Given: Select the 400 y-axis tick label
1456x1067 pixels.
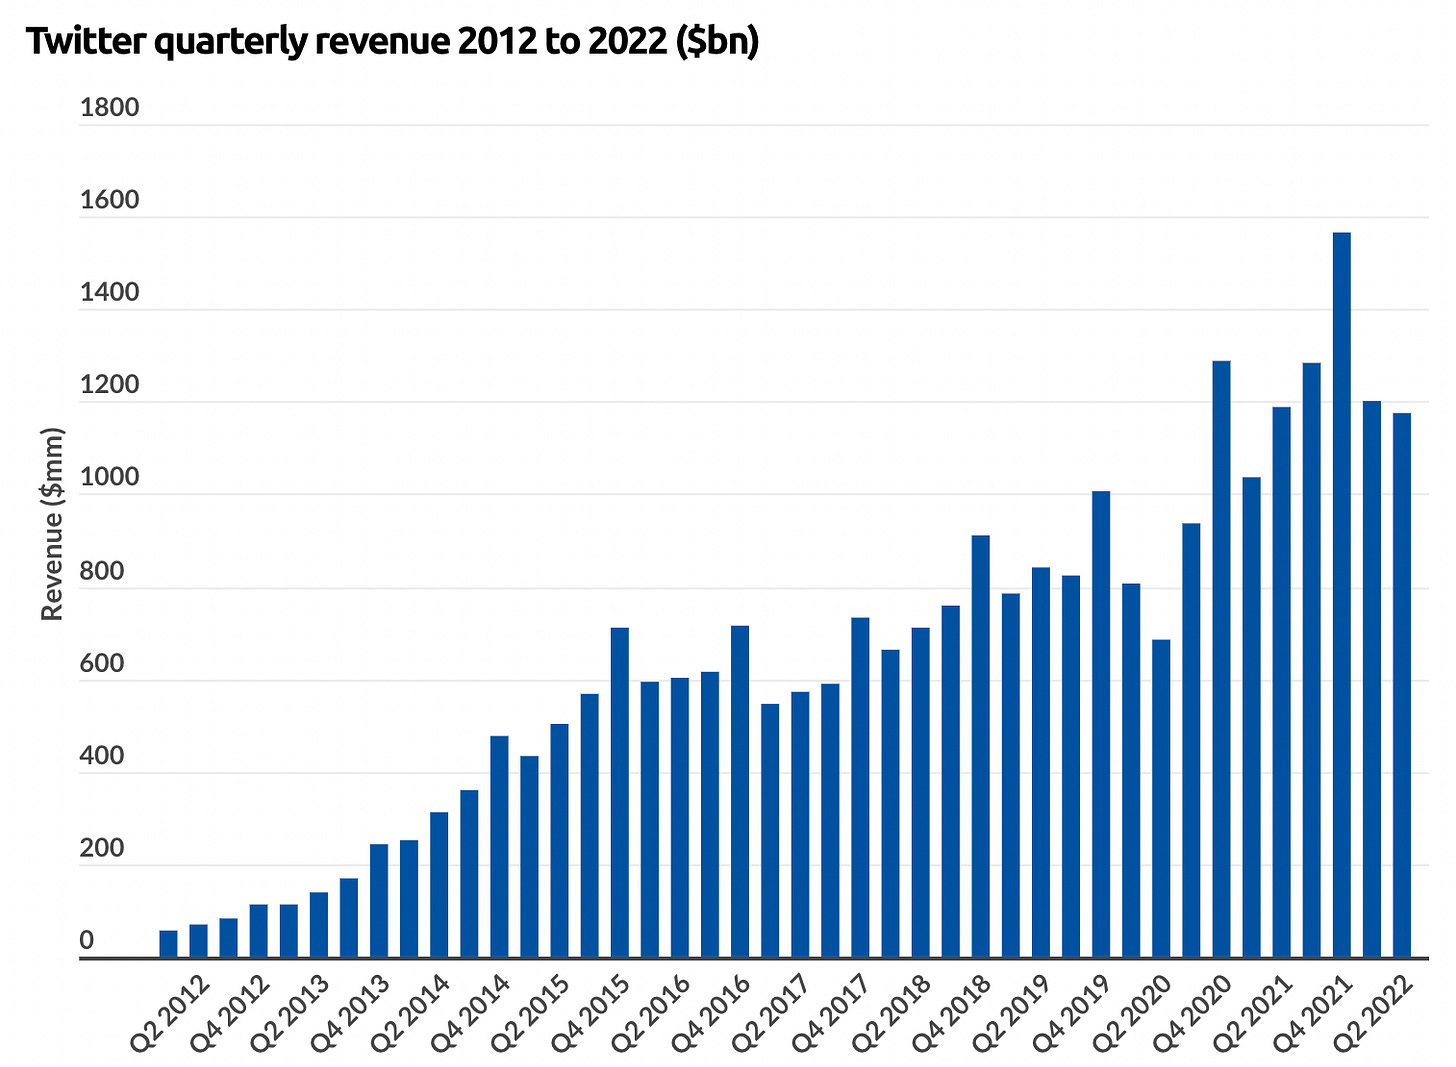Looking at the screenshot, I should pos(101,756).
